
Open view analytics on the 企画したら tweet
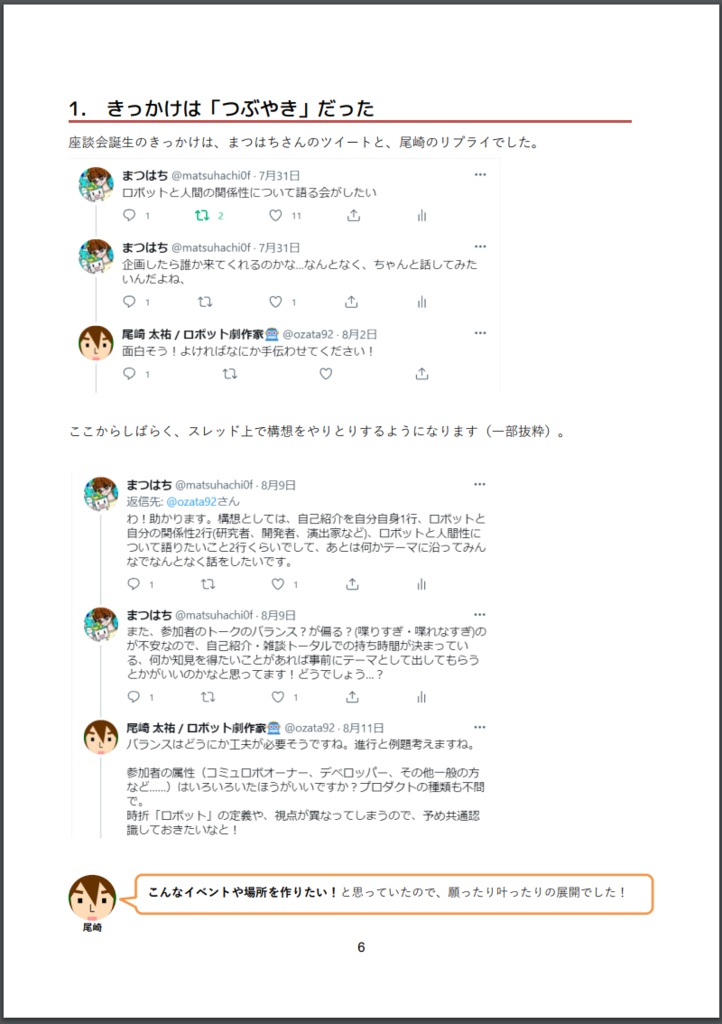point(420,298)
